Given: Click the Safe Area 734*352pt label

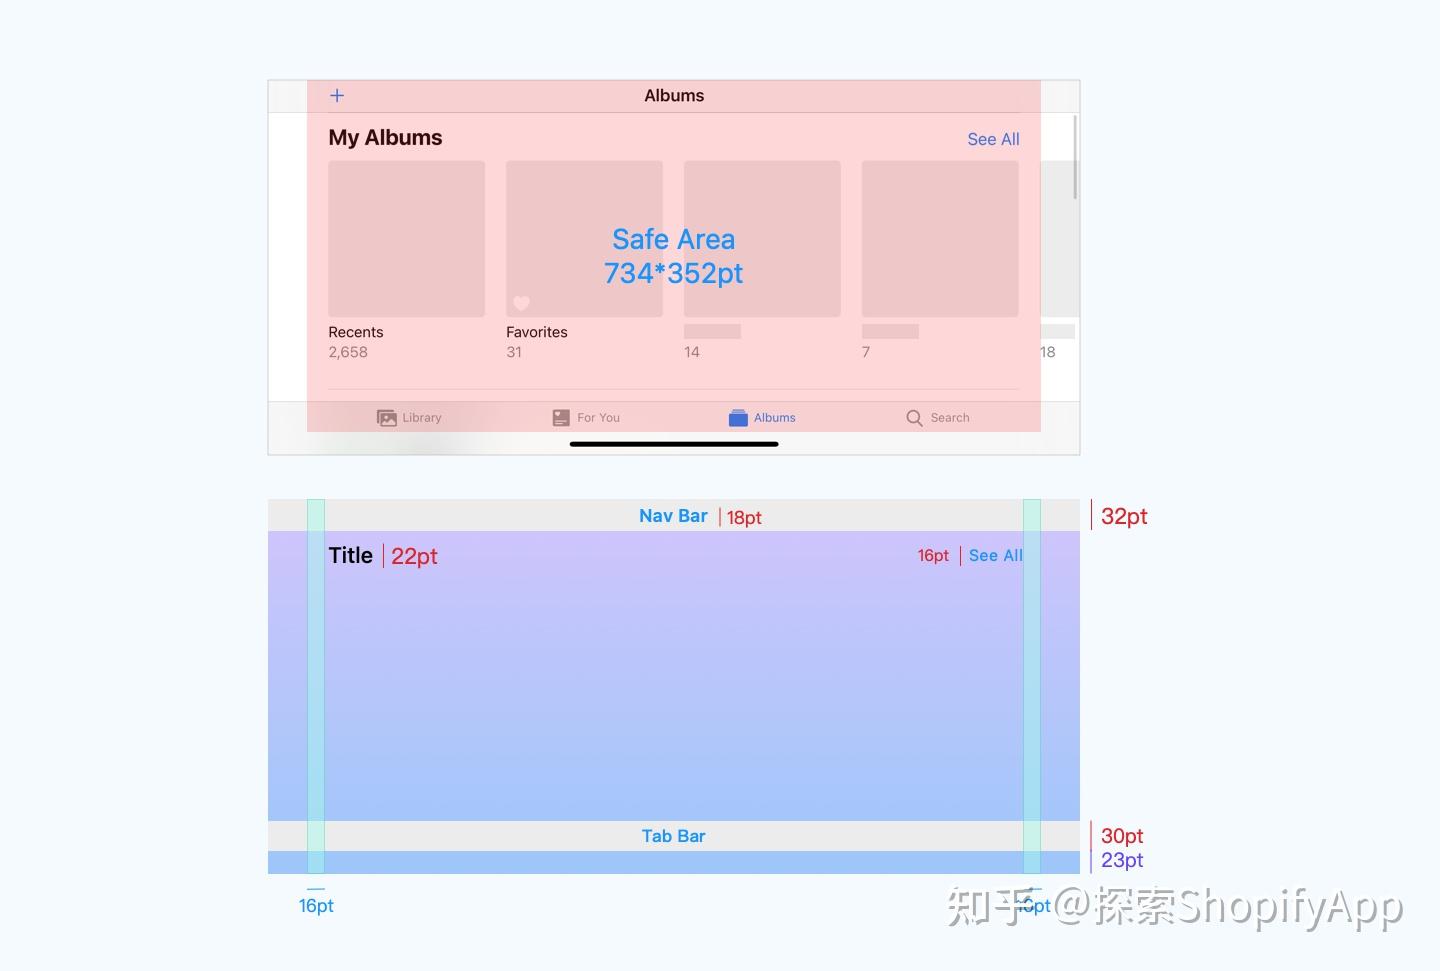Looking at the screenshot, I should [673, 256].
